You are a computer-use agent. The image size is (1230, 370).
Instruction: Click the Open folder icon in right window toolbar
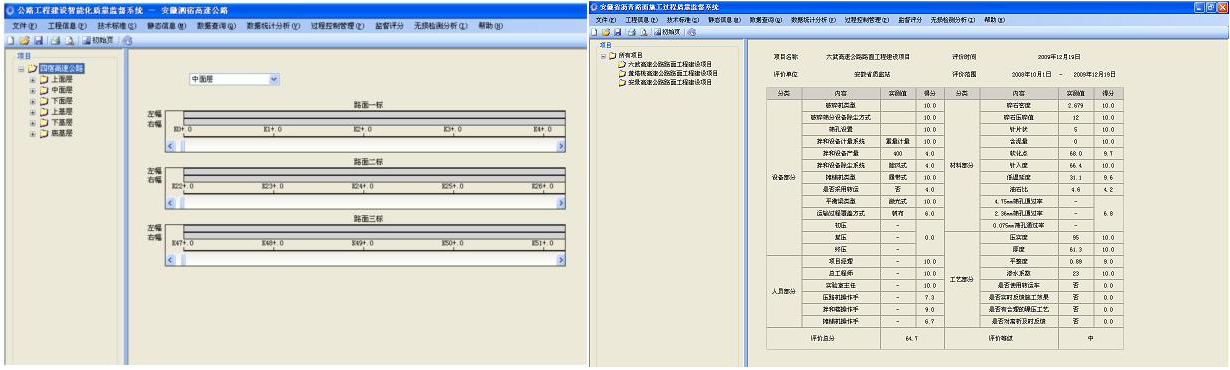(606, 32)
